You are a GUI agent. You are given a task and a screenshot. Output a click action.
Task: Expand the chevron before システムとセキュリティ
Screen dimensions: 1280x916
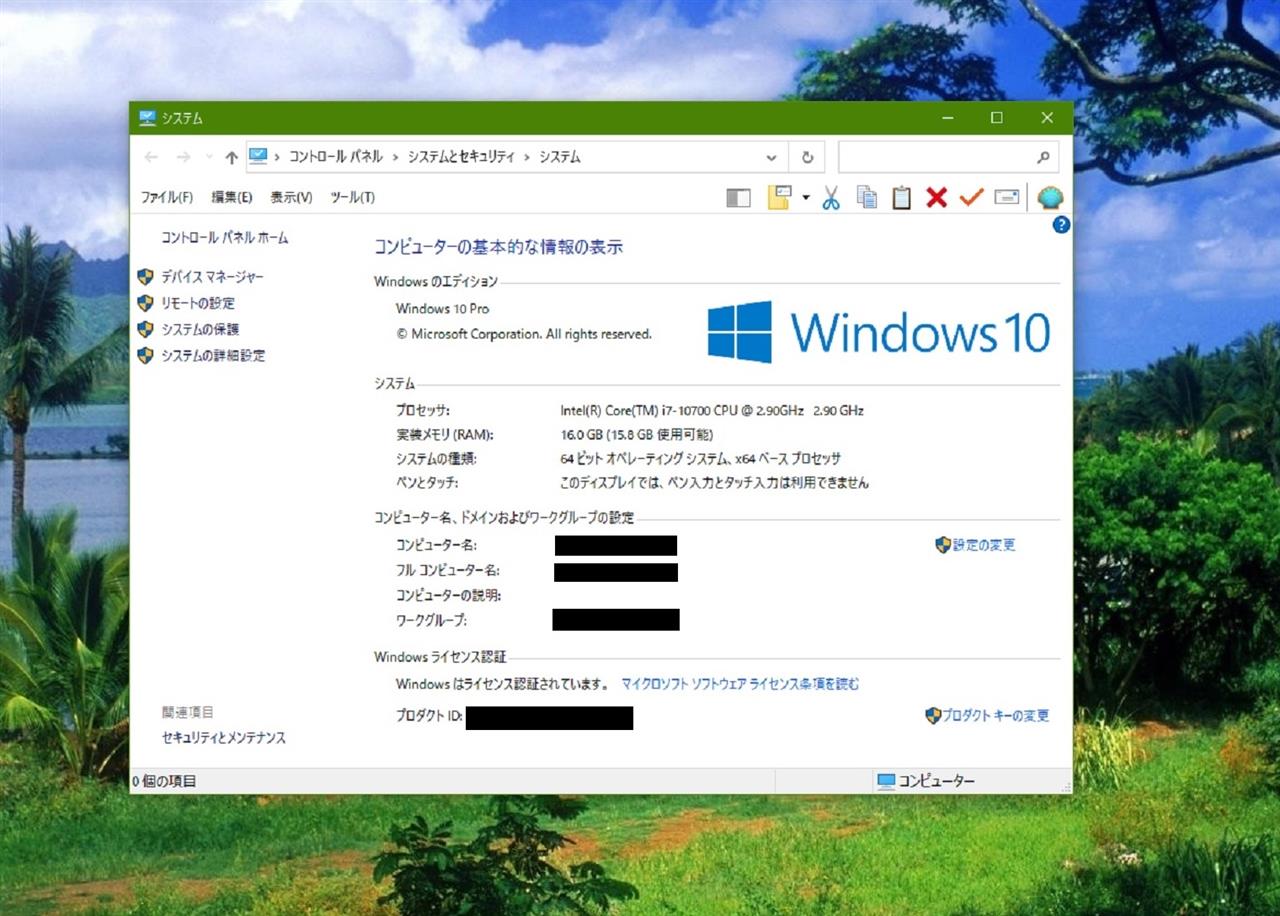pyautogui.click(x=396, y=157)
